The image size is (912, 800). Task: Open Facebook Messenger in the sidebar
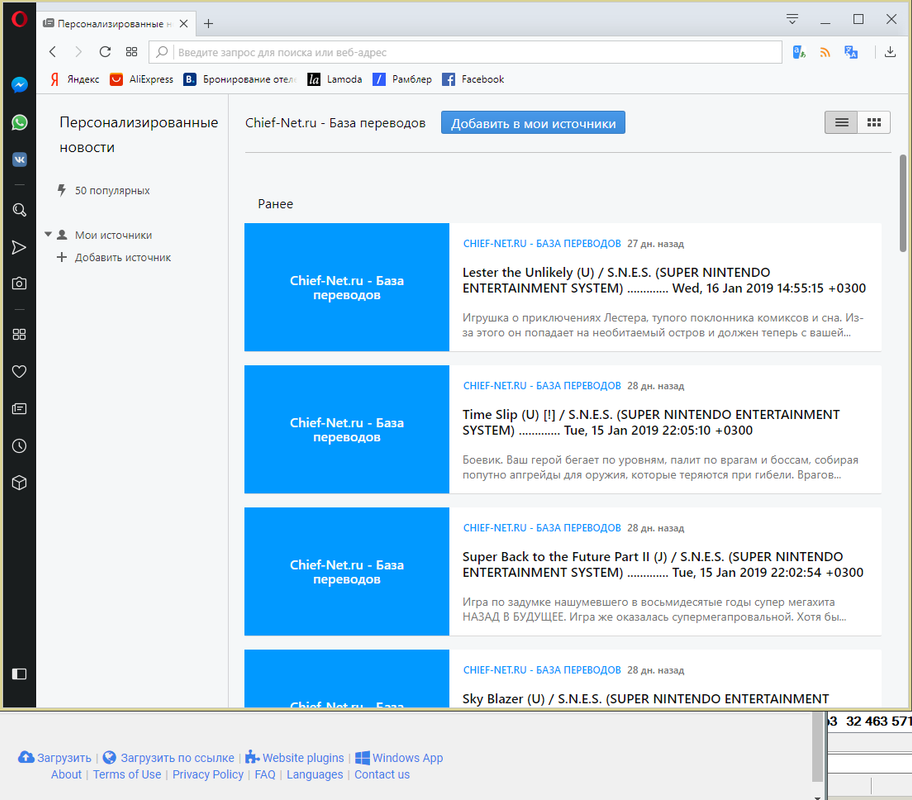19,85
